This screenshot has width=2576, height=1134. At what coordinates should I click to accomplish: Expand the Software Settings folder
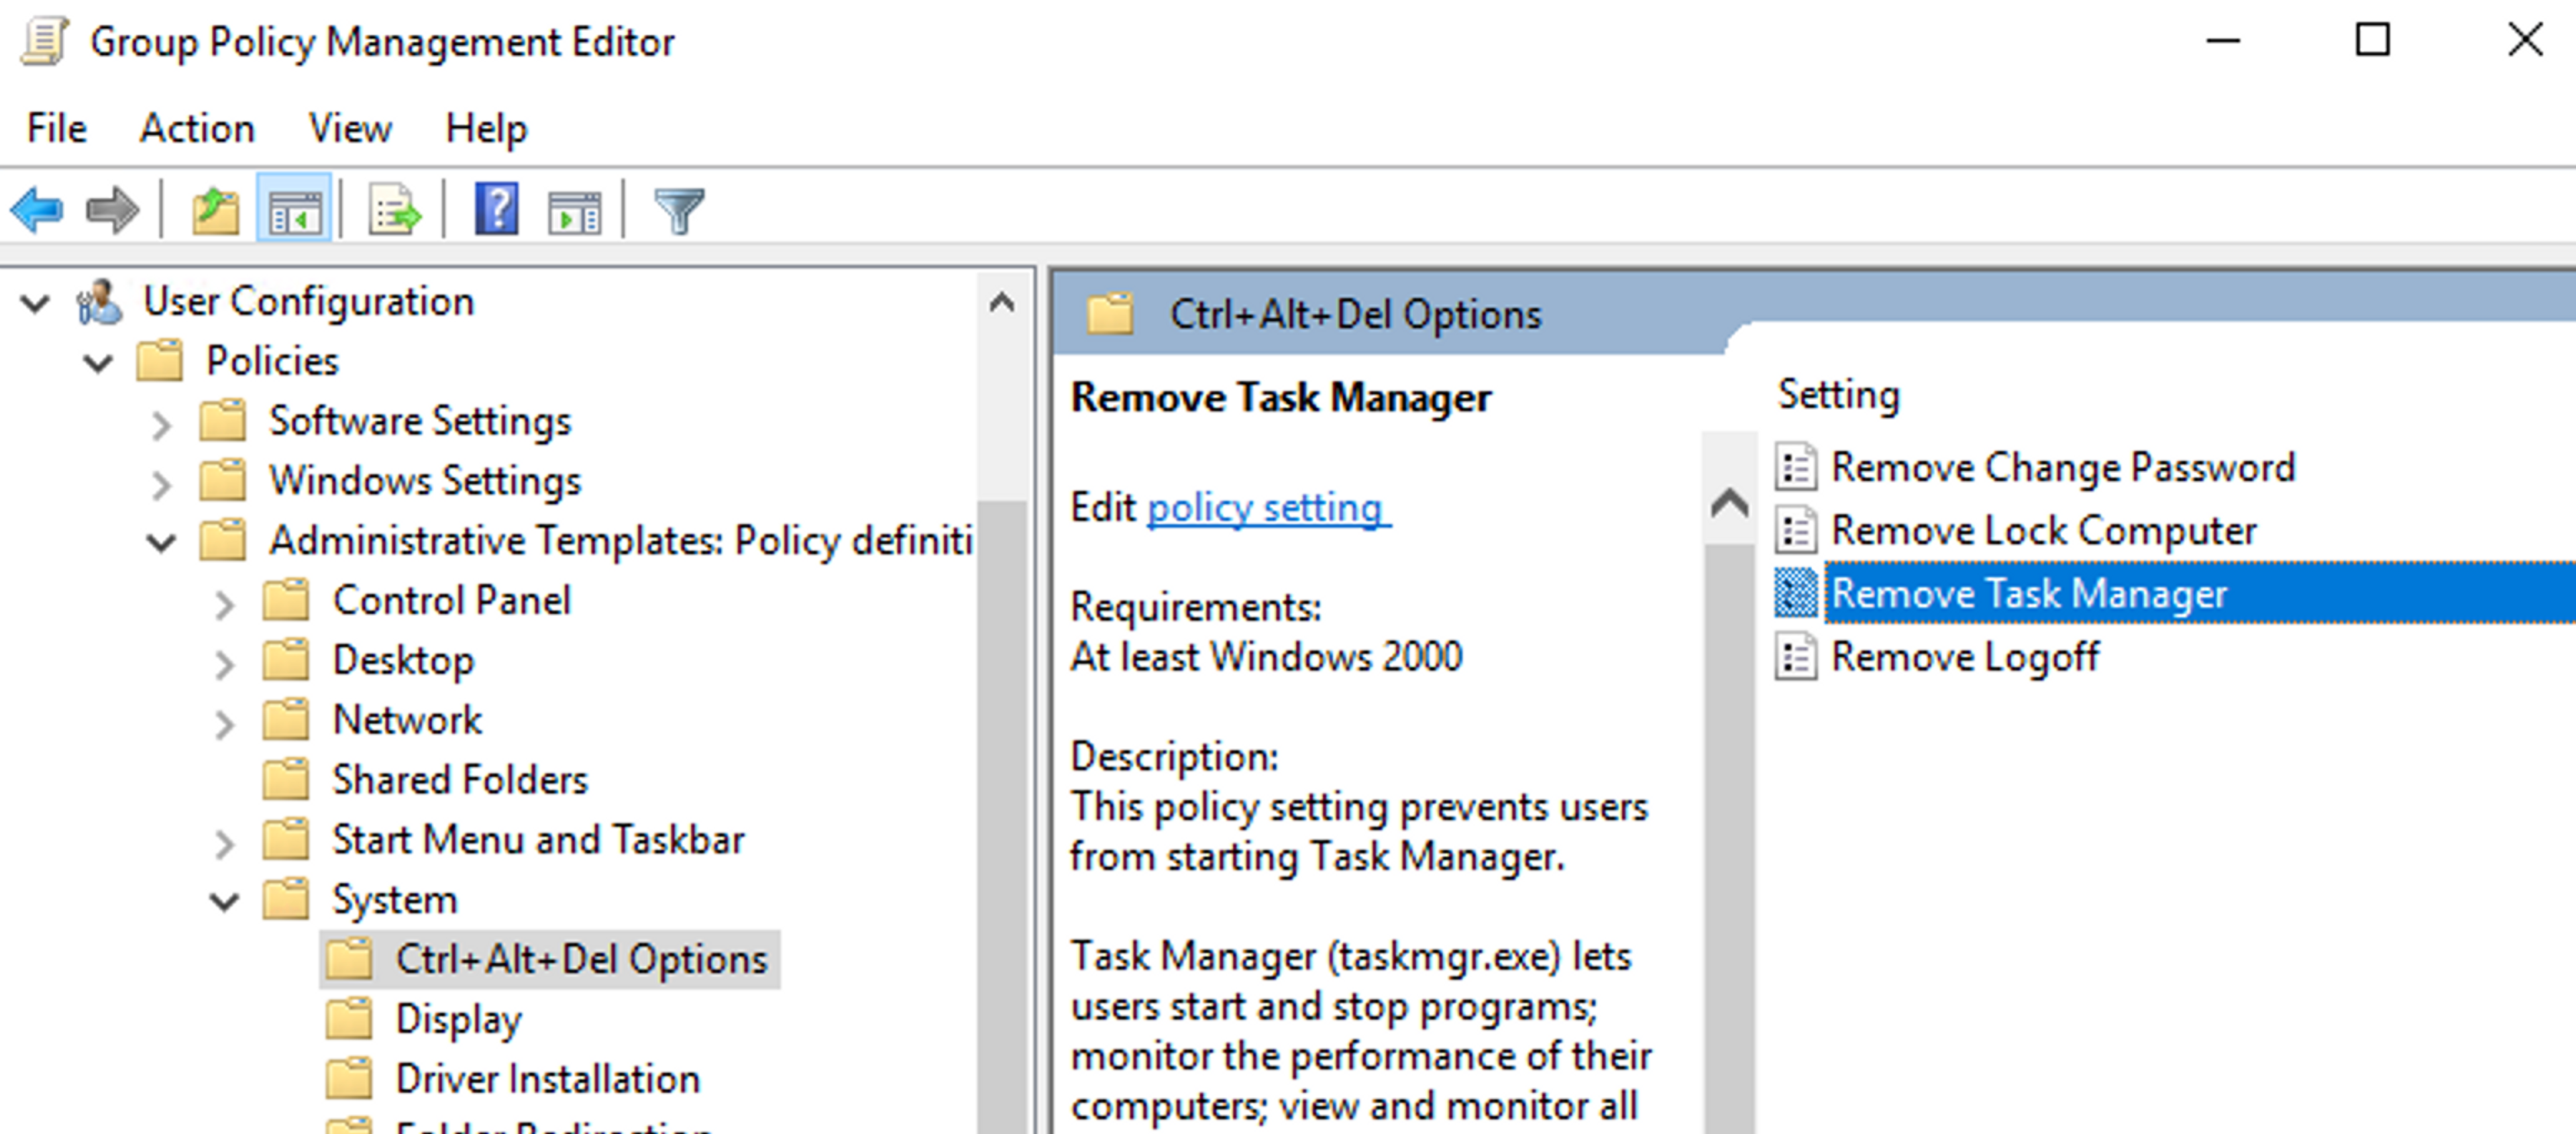[161, 424]
